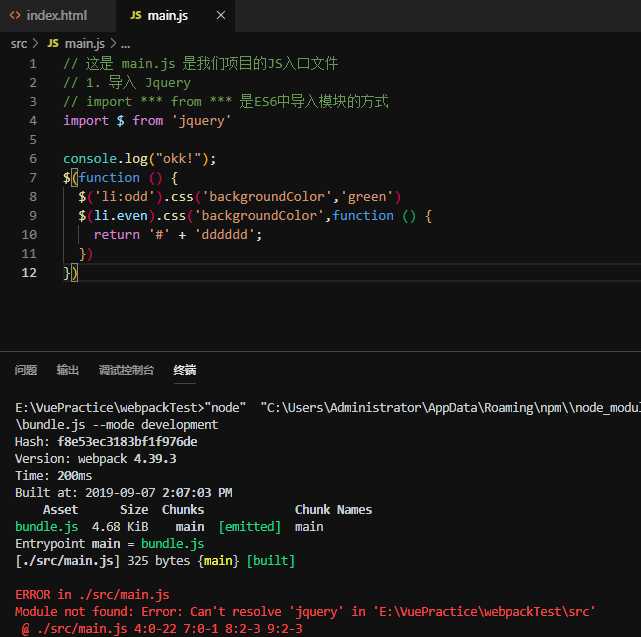Click the HTML file icon on index.html tab

point(15,16)
